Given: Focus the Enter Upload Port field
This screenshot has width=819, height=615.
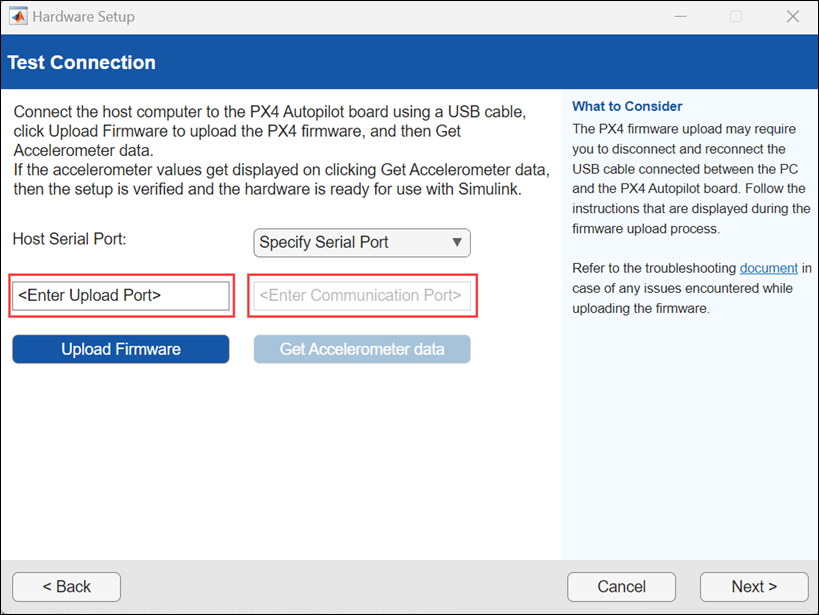Looking at the screenshot, I should coord(121,295).
